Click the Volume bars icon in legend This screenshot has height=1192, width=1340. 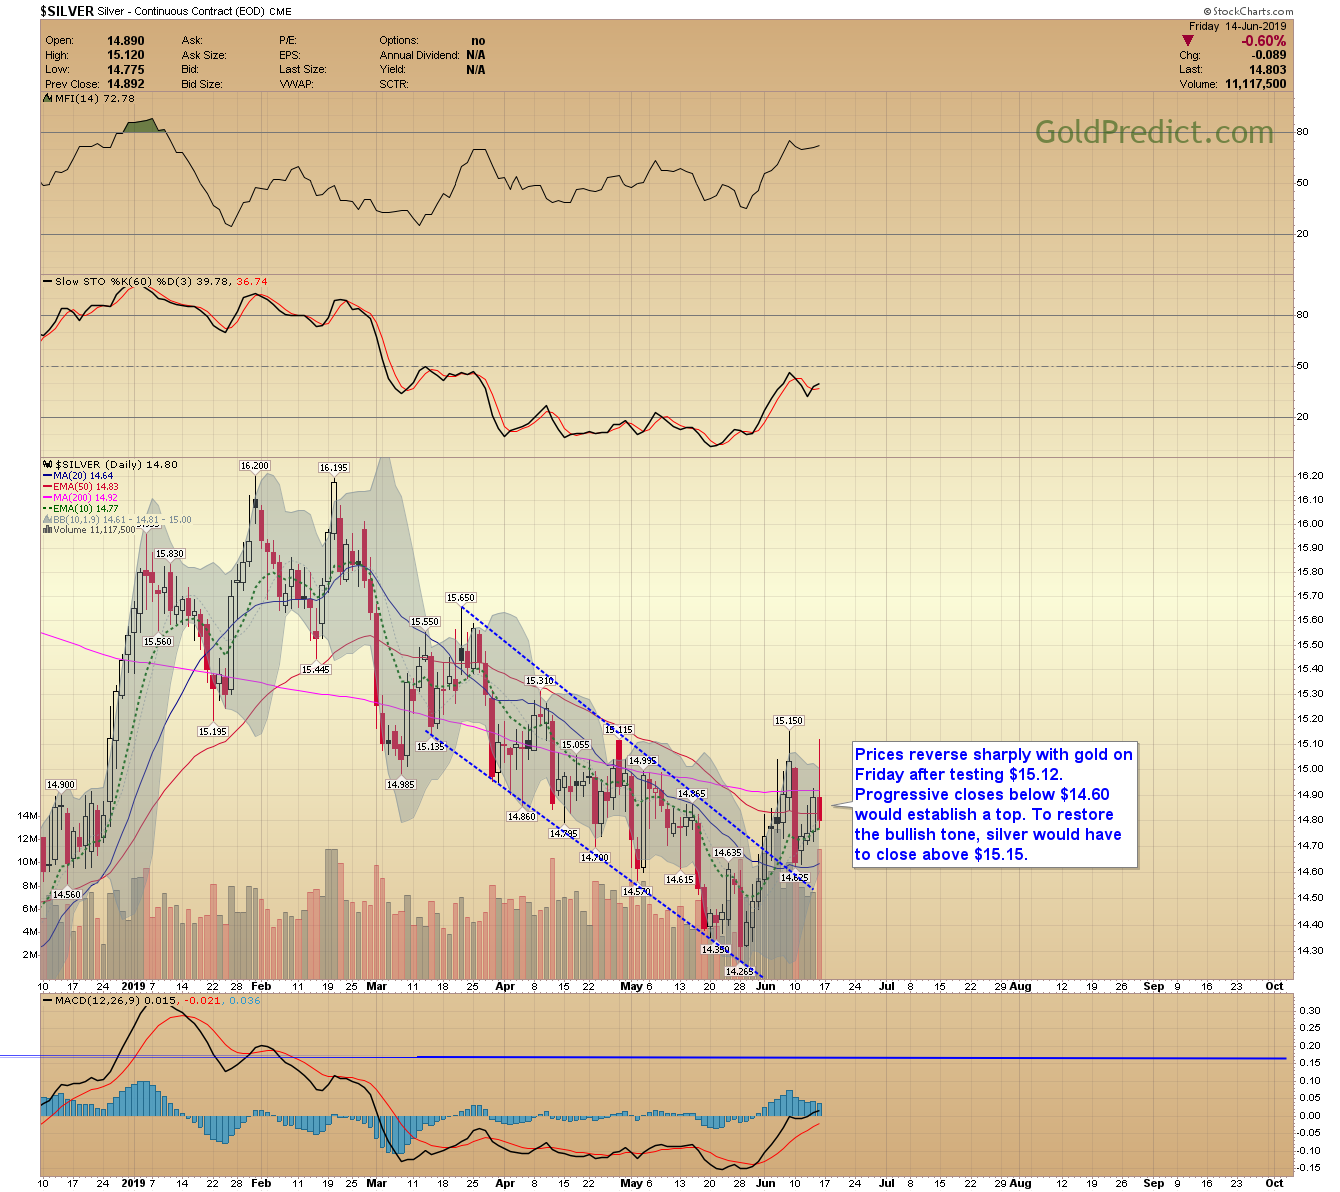[x=47, y=530]
